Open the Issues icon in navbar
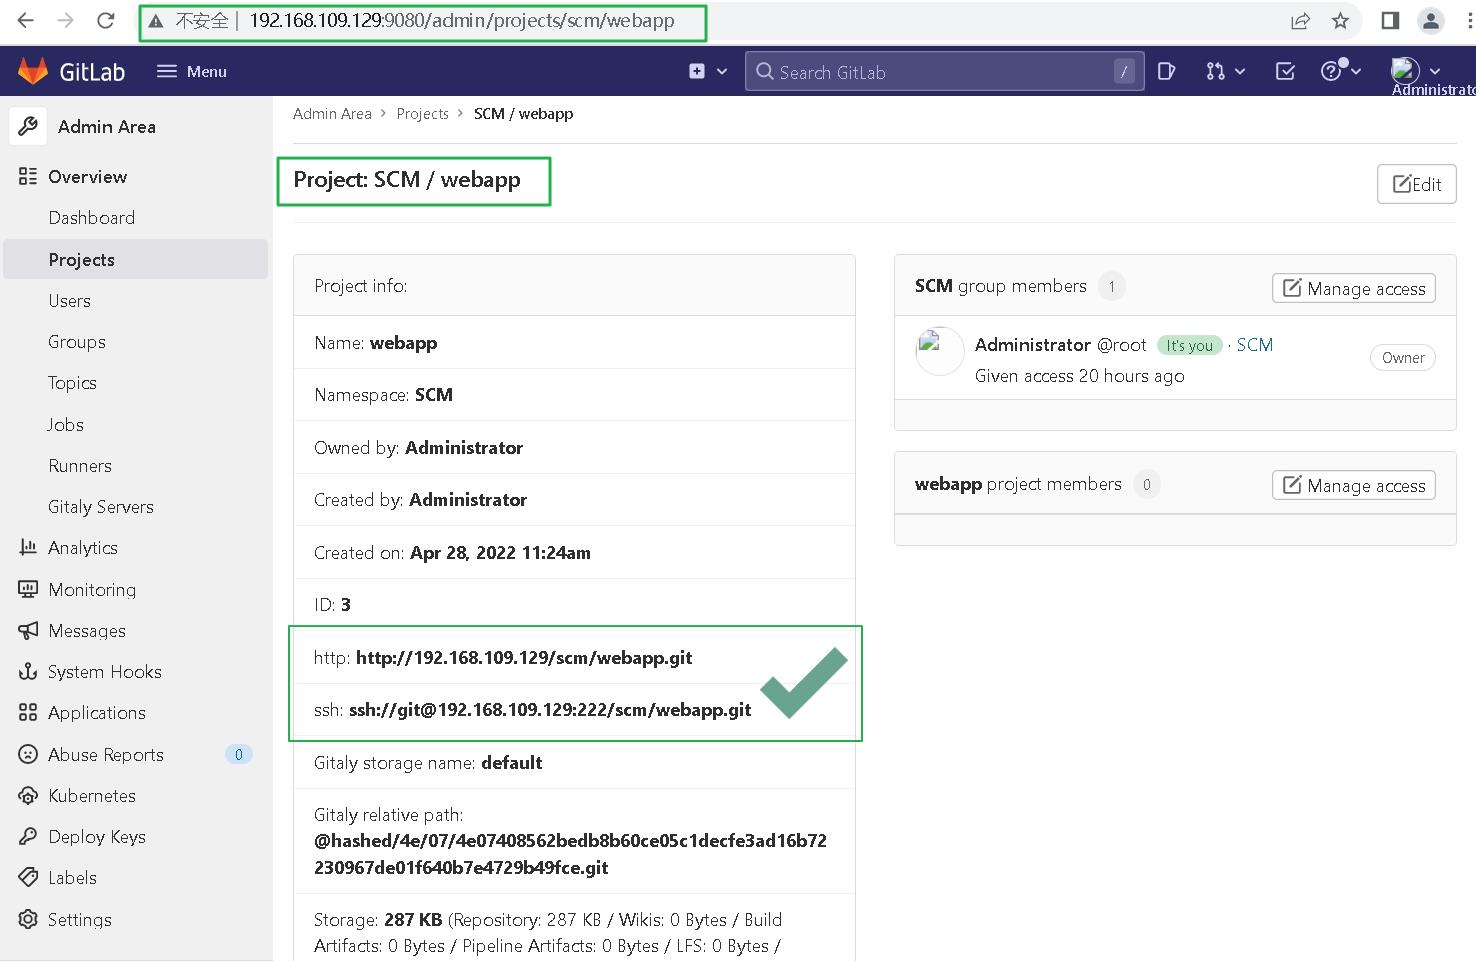Screen dimensions: 1476x961 [1166, 71]
